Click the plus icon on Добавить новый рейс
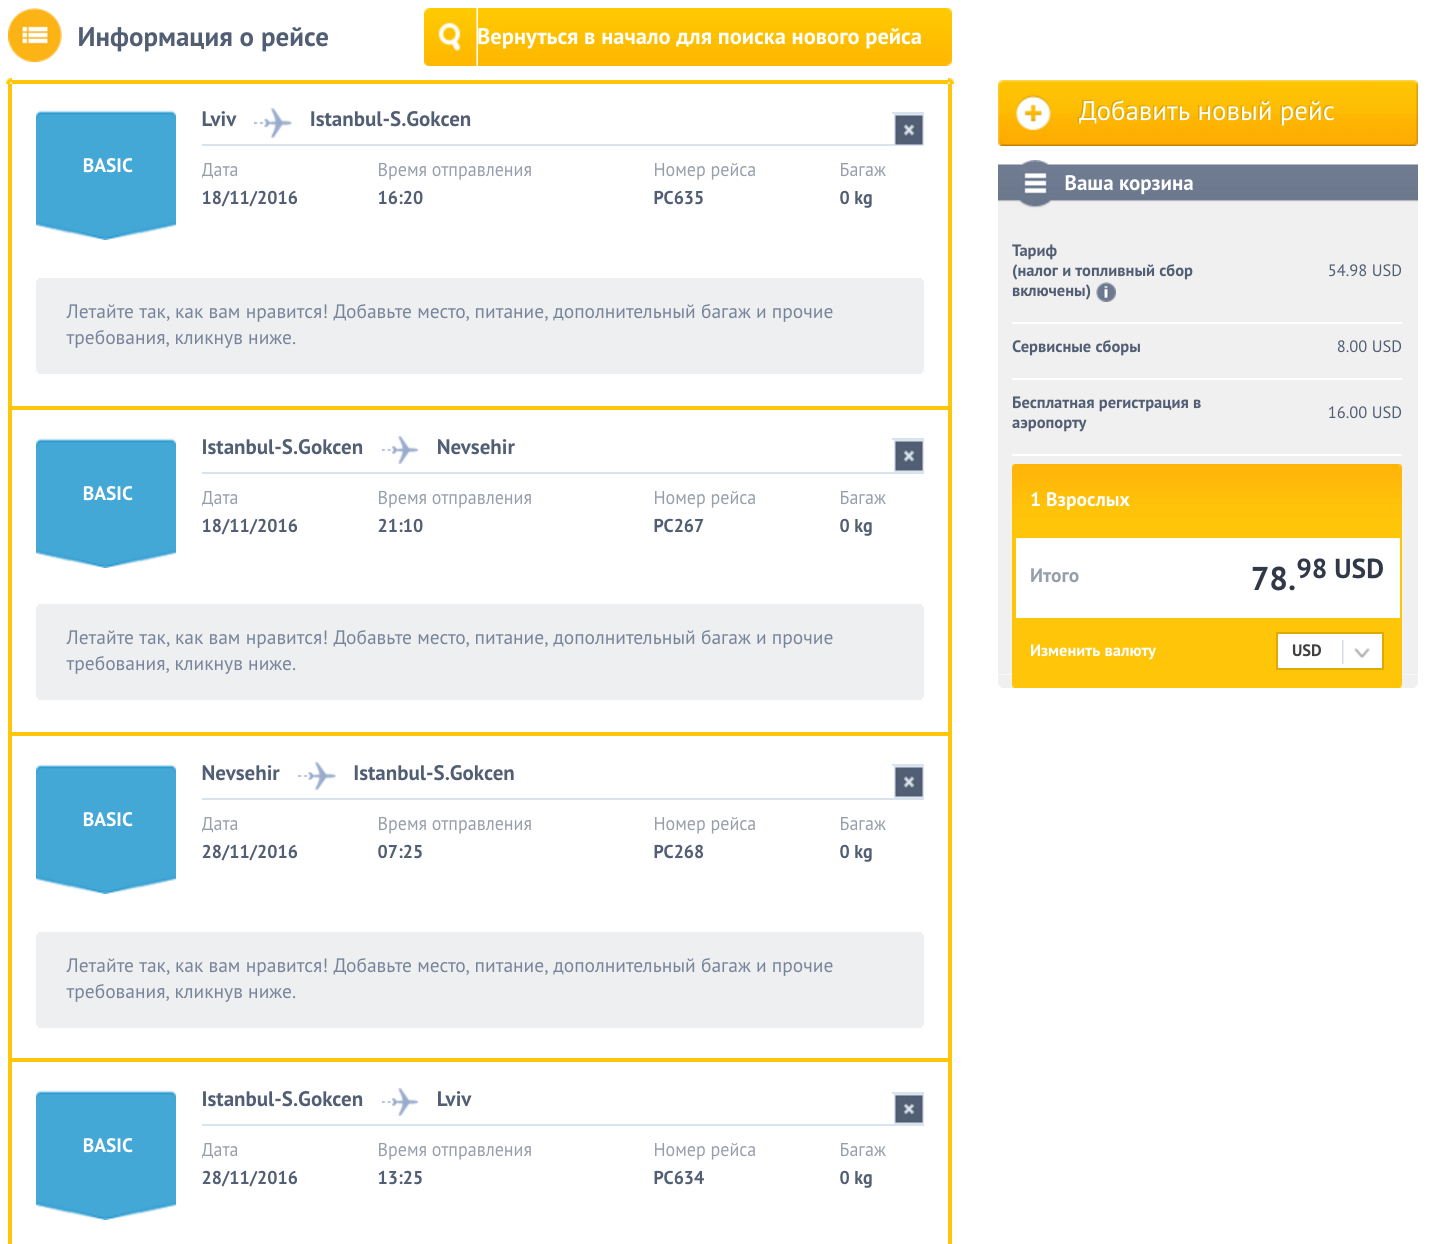Screen dimensions: 1434x1244 coord(1033,113)
